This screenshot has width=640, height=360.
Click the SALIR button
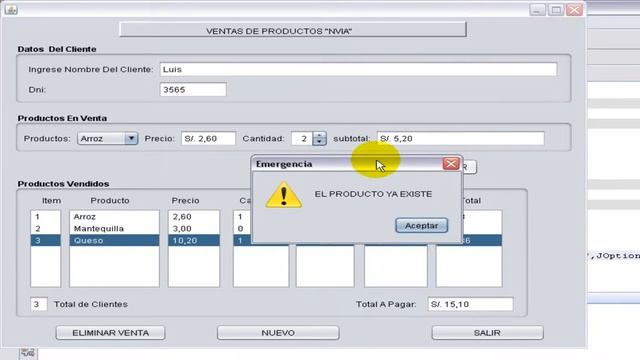[487, 333]
